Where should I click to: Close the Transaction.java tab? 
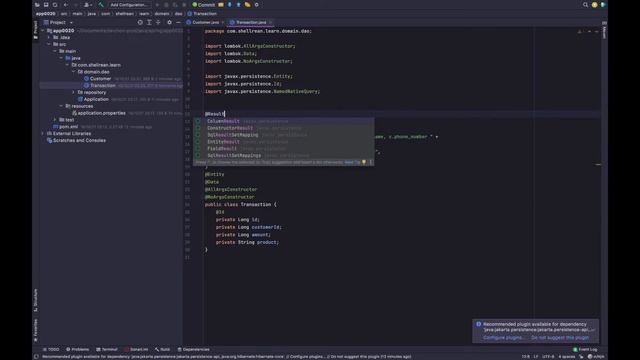[271, 22]
